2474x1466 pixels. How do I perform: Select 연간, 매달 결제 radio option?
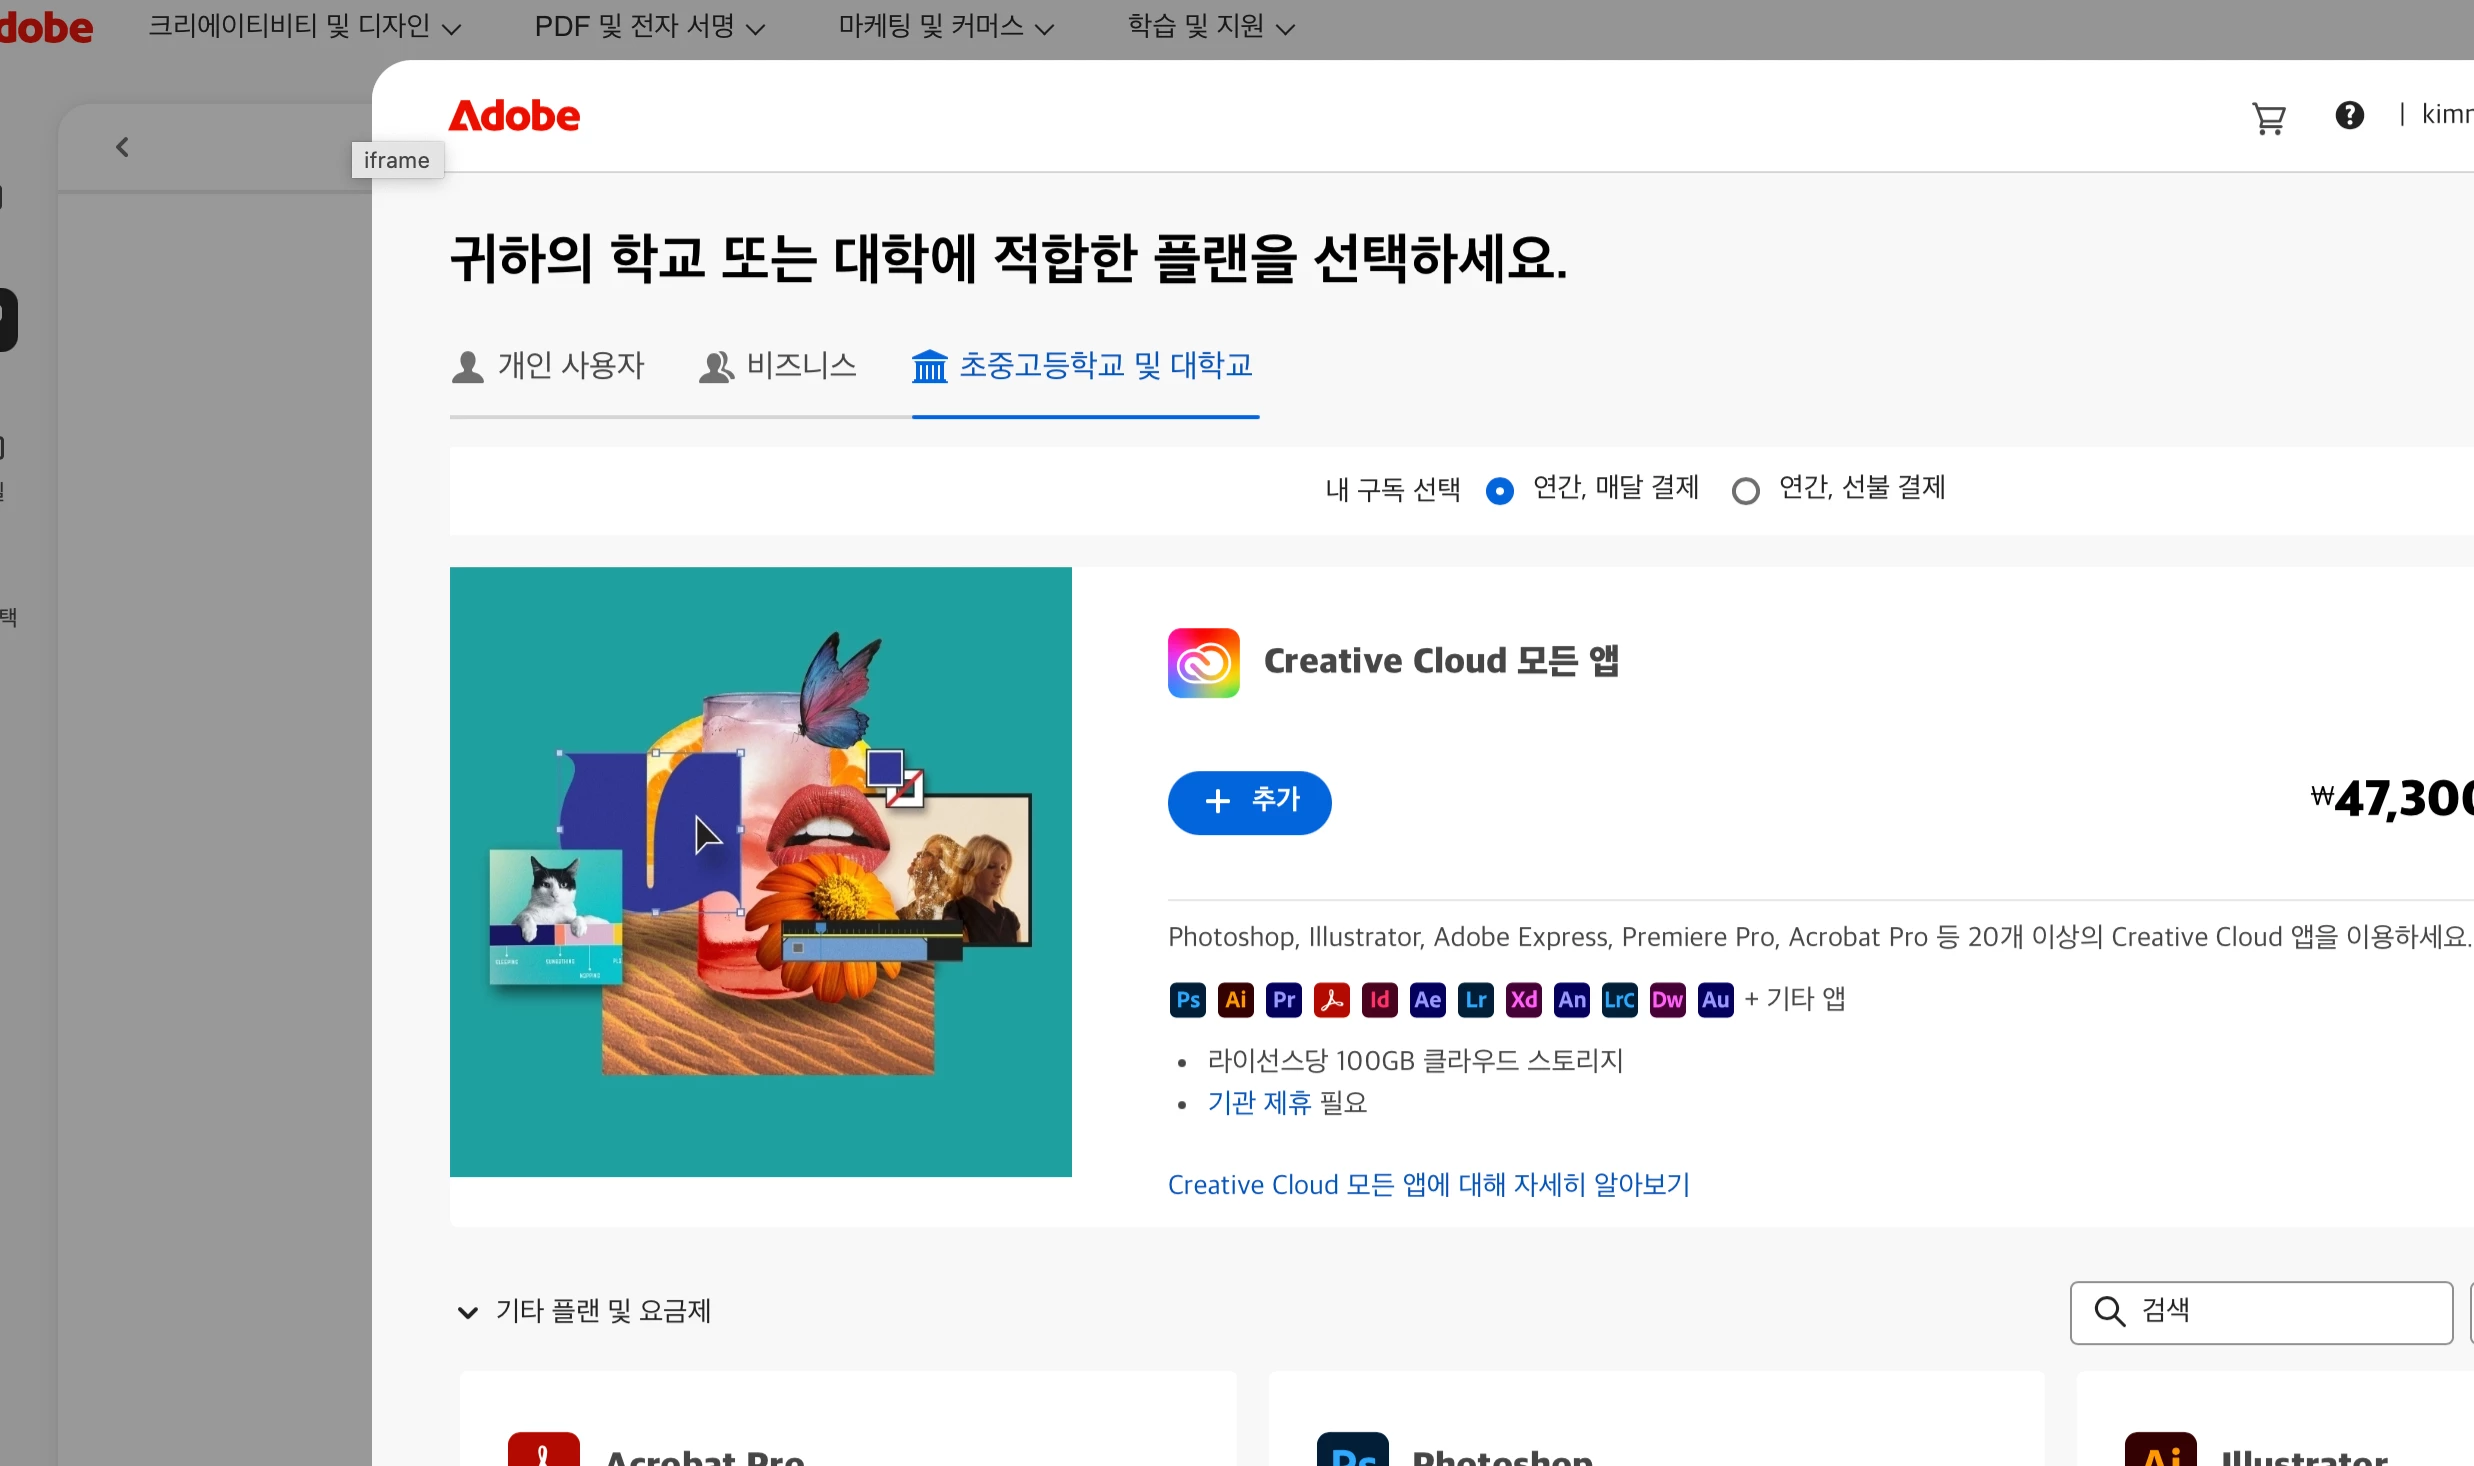[x=1499, y=491]
